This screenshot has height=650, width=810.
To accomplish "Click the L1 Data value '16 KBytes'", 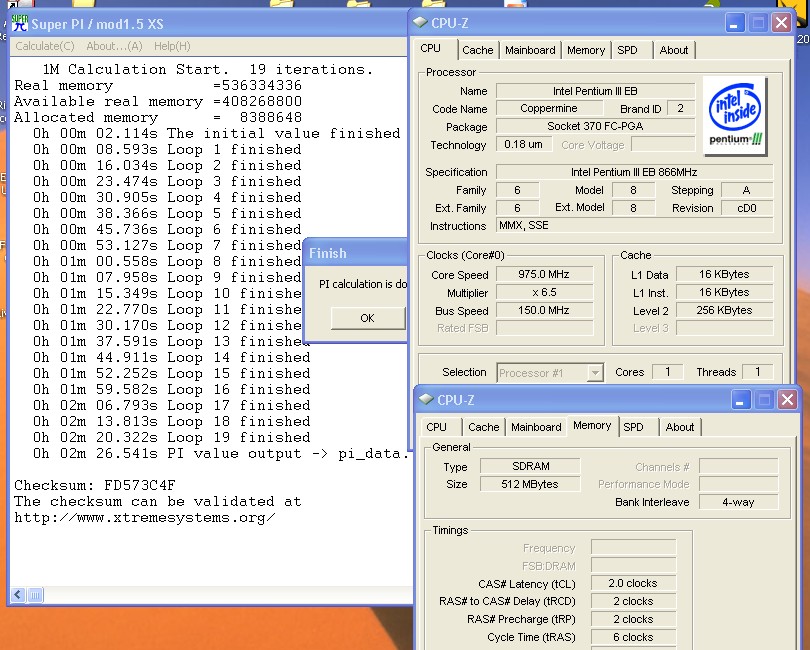I will click(724, 274).
